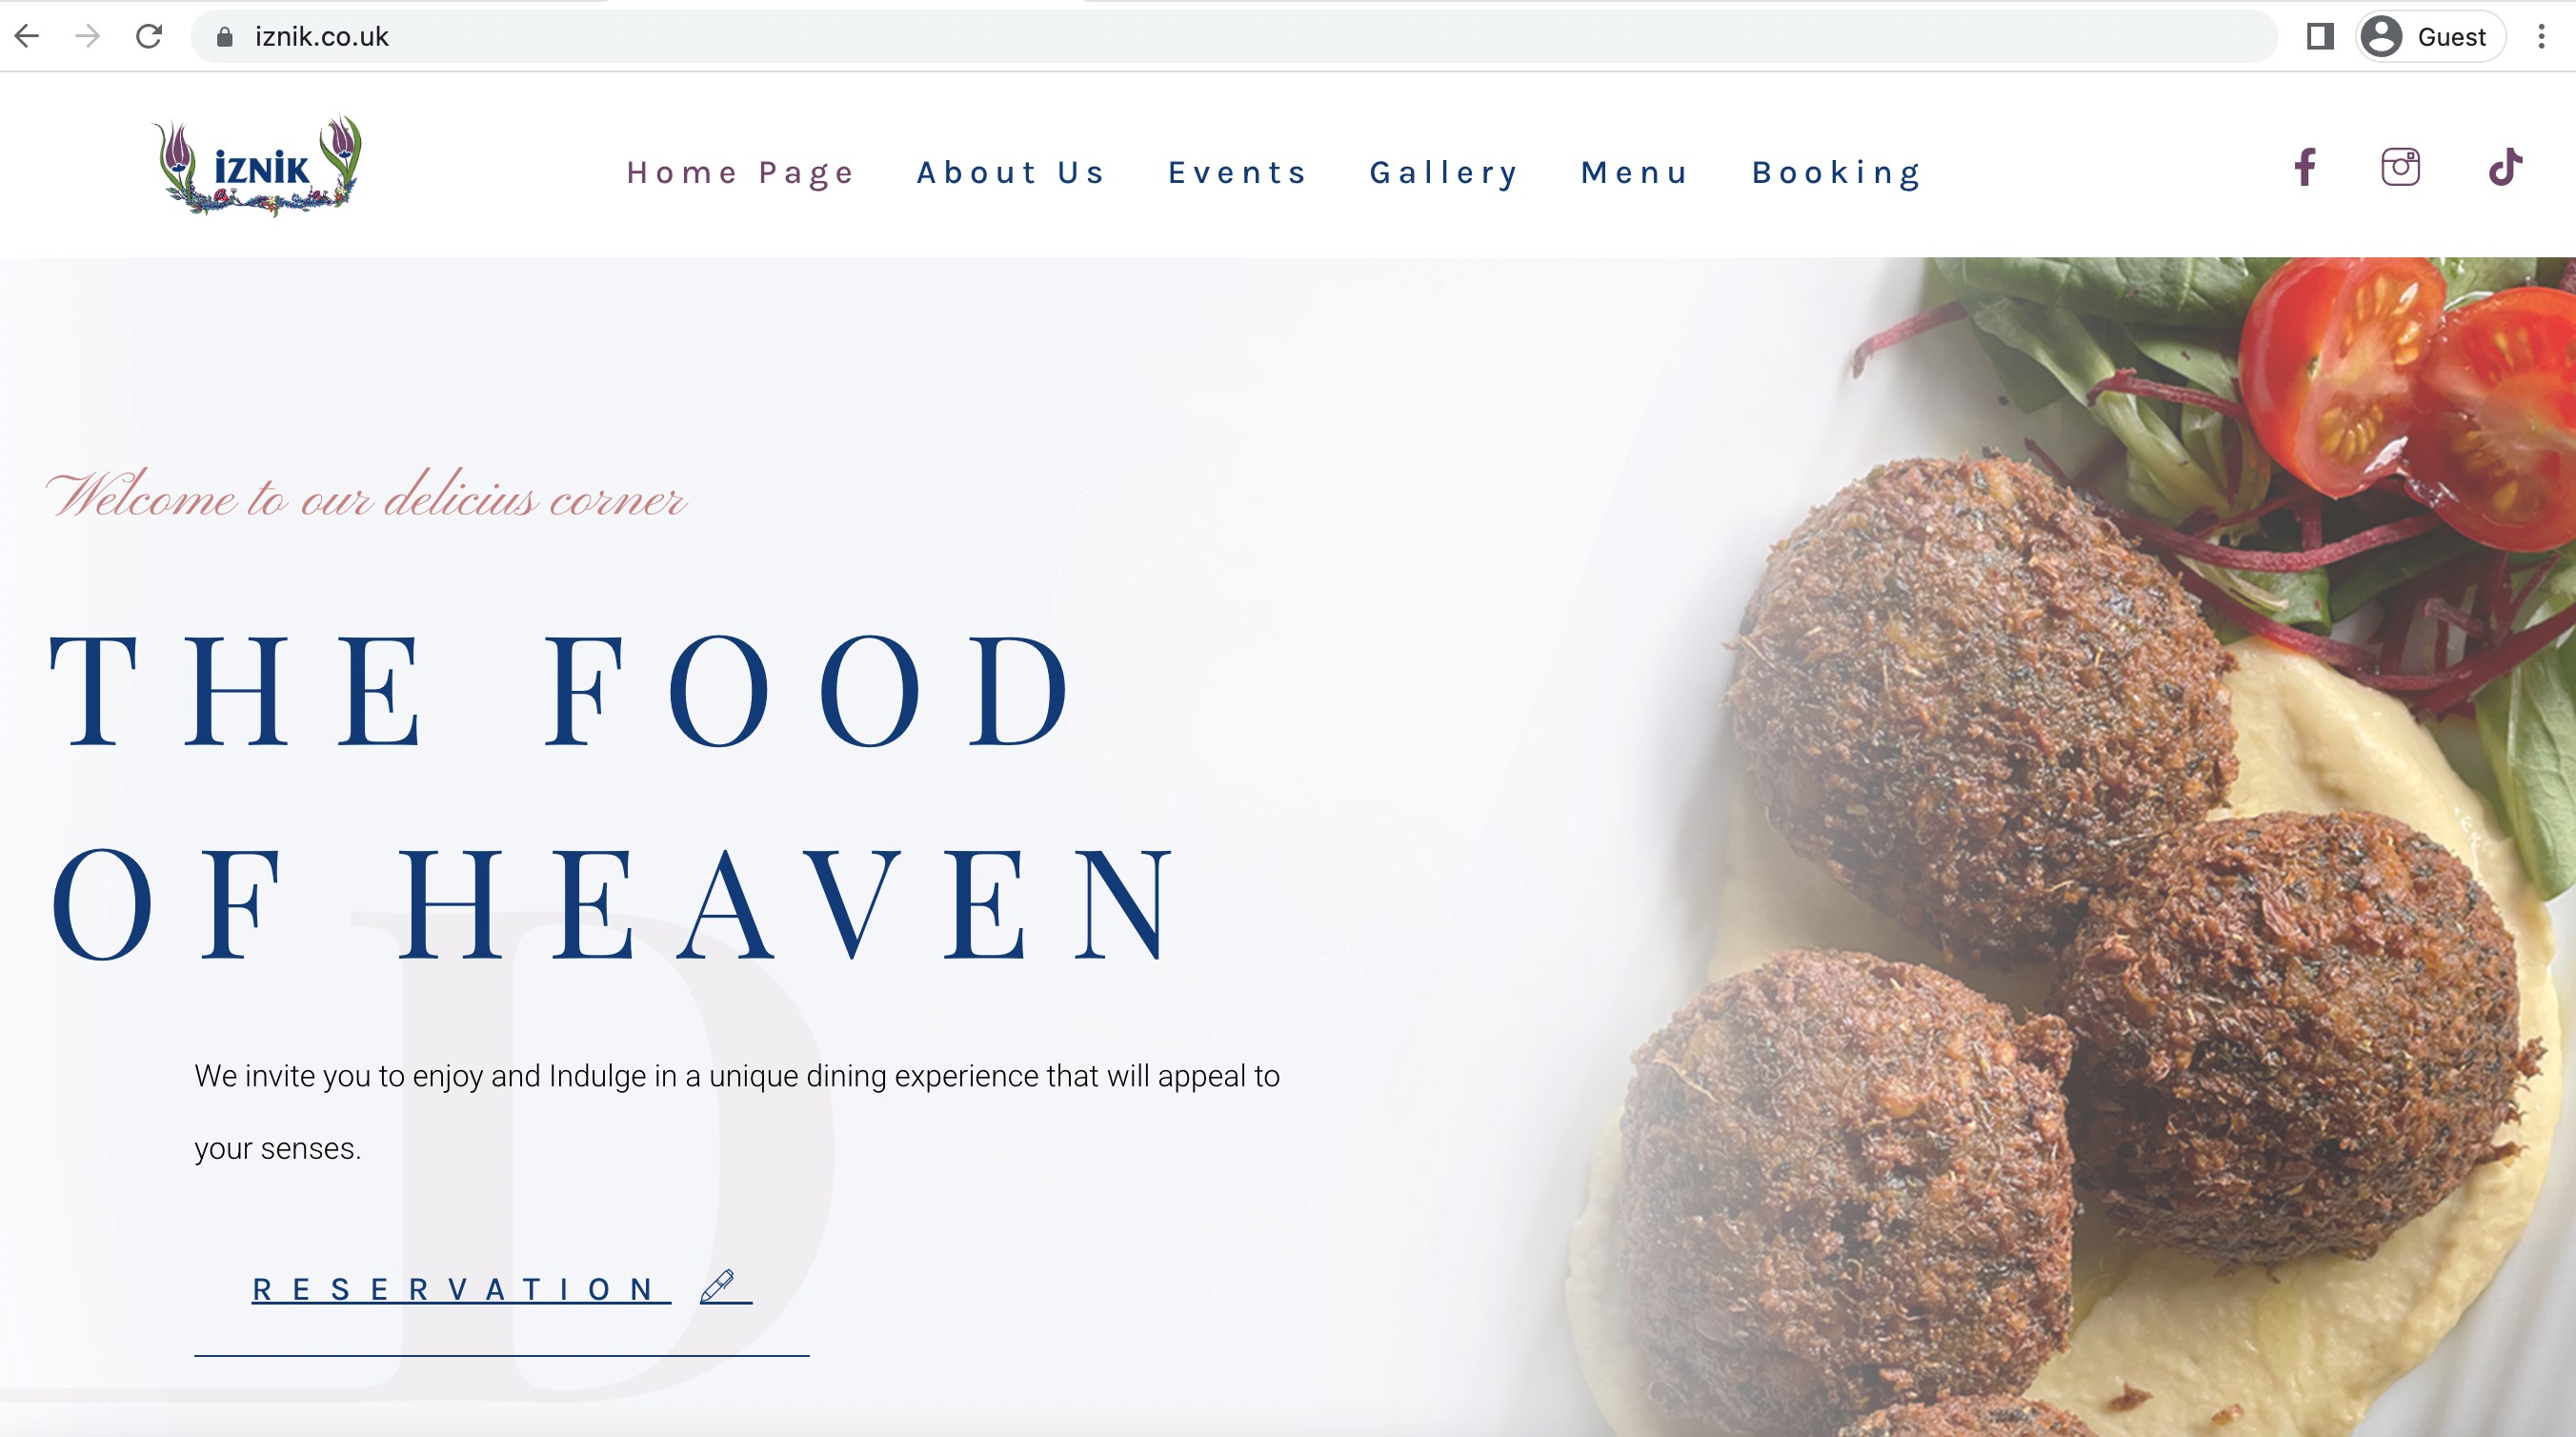This screenshot has width=2576, height=1437.
Task: Click the lock icon beside the URL
Action: pos(225,37)
